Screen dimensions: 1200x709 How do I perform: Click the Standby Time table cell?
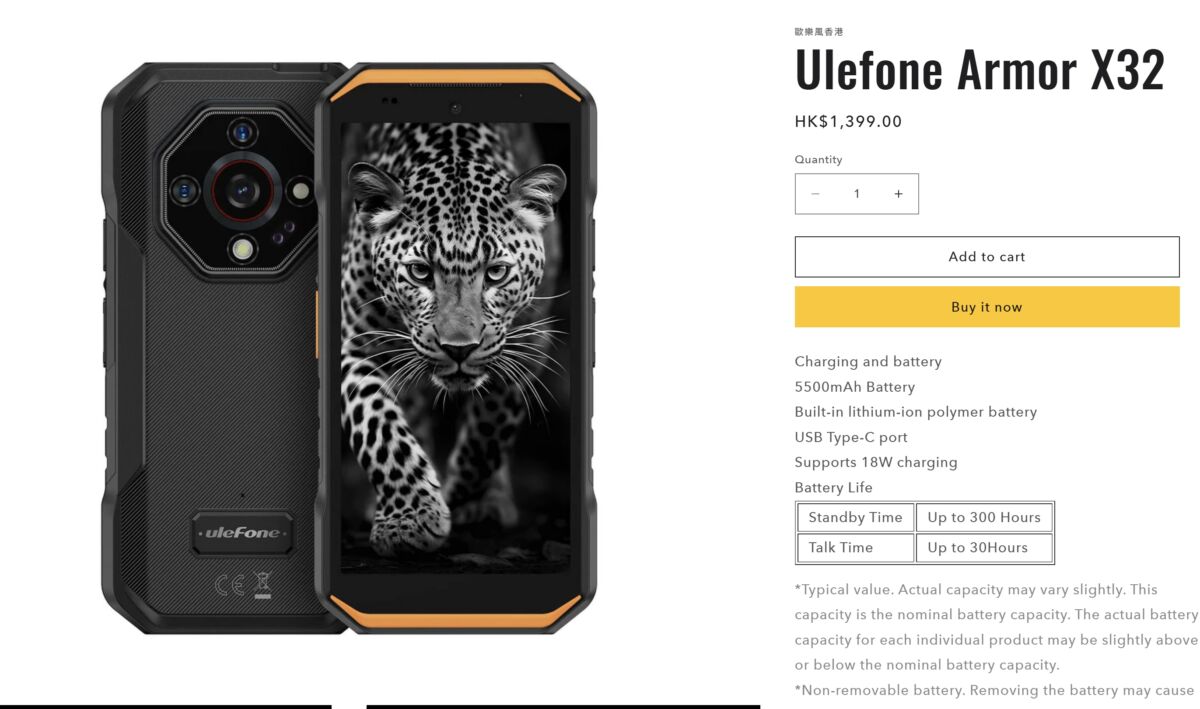[x=855, y=517]
